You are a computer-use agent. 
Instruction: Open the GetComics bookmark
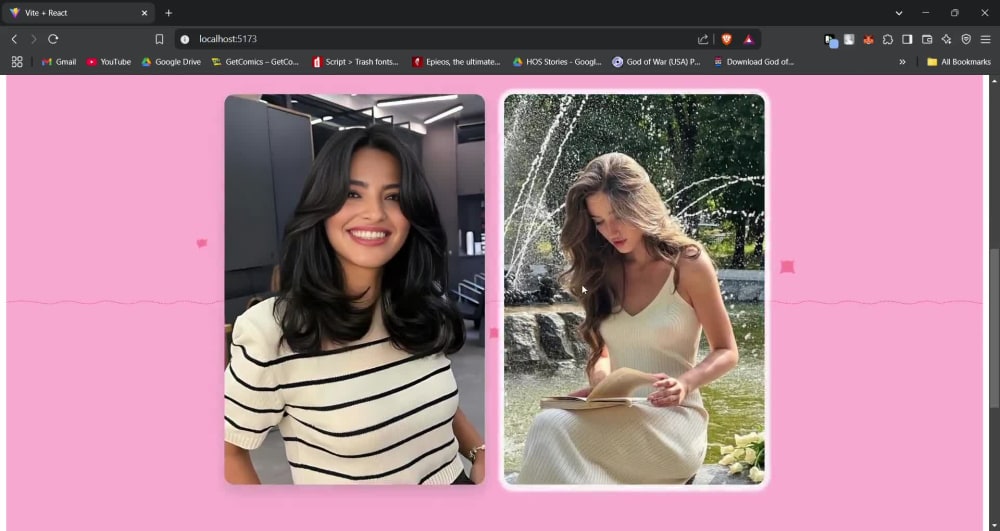[255, 62]
